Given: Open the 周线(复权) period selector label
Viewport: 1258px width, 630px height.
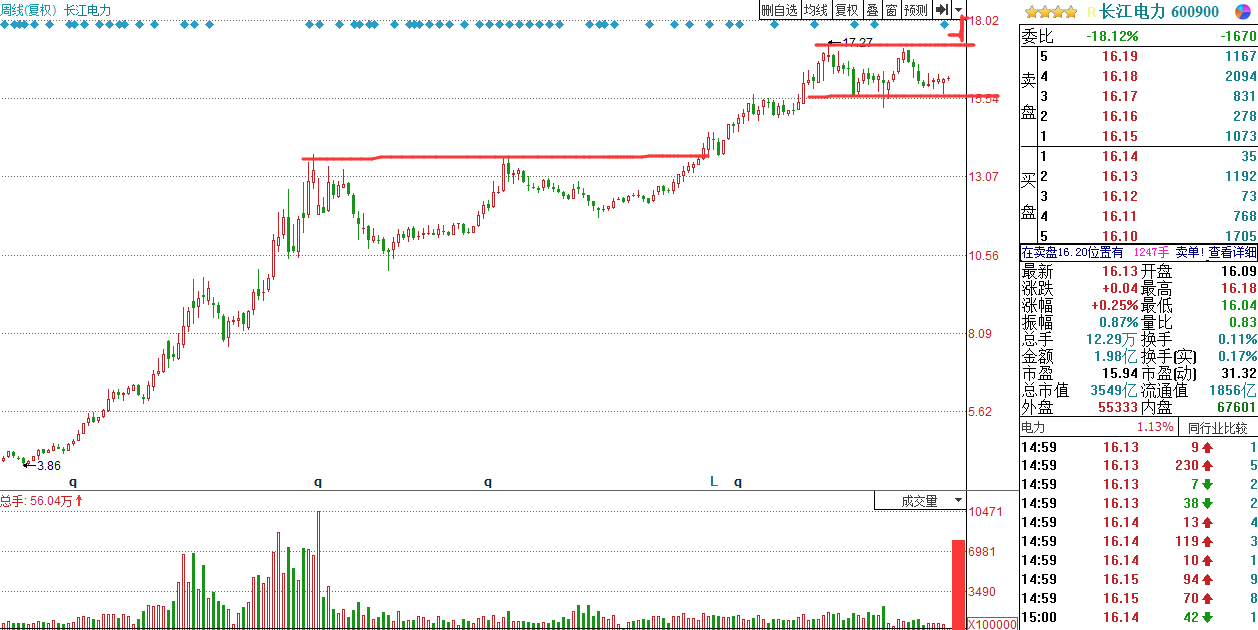Looking at the screenshot, I should click(29, 10).
